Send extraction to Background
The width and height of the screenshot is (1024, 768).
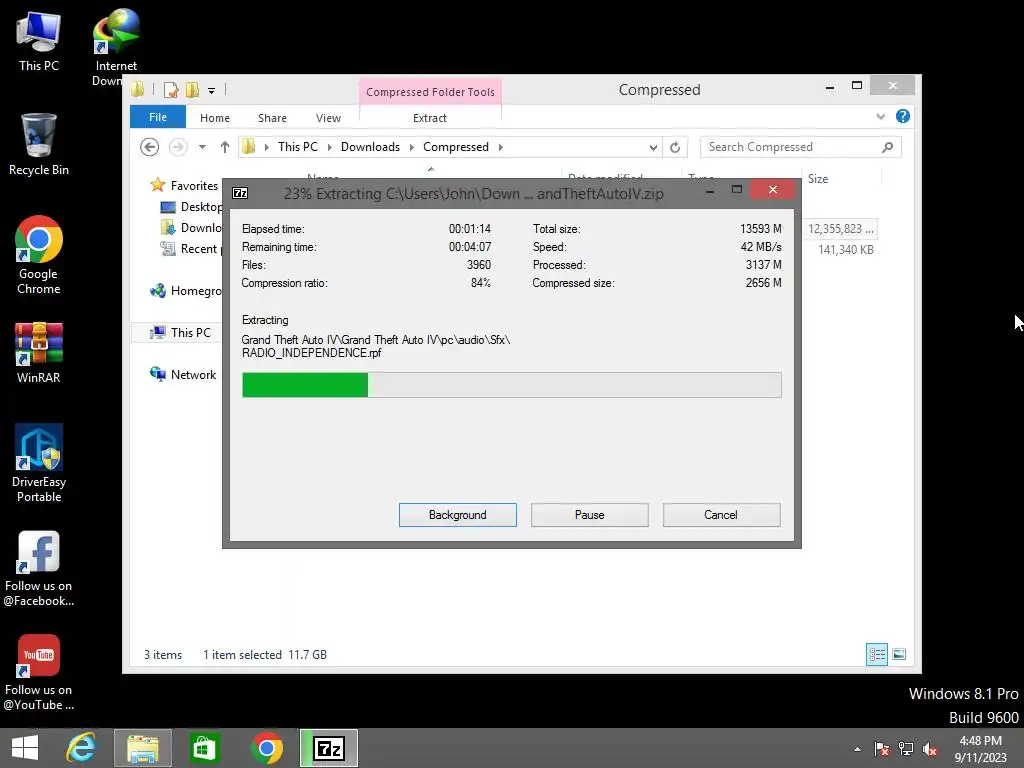pyautogui.click(x=458, y=515)
